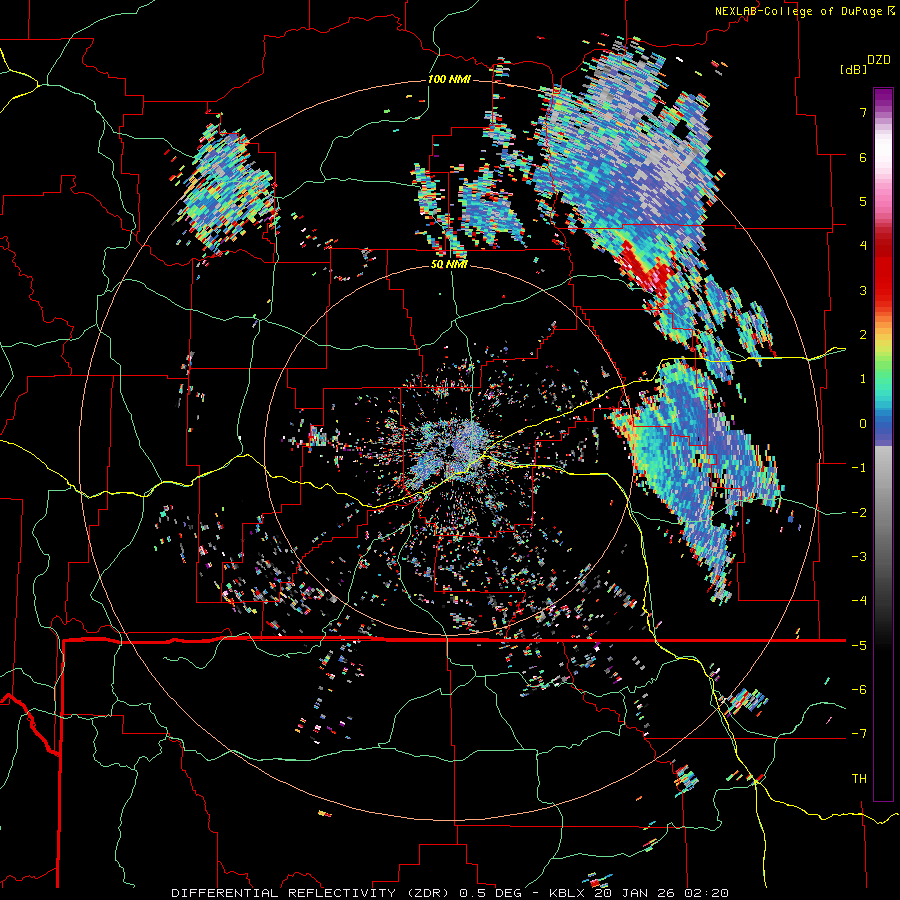Click the 6 dB label on color scale
900x900 pixels.
[863, 157]
